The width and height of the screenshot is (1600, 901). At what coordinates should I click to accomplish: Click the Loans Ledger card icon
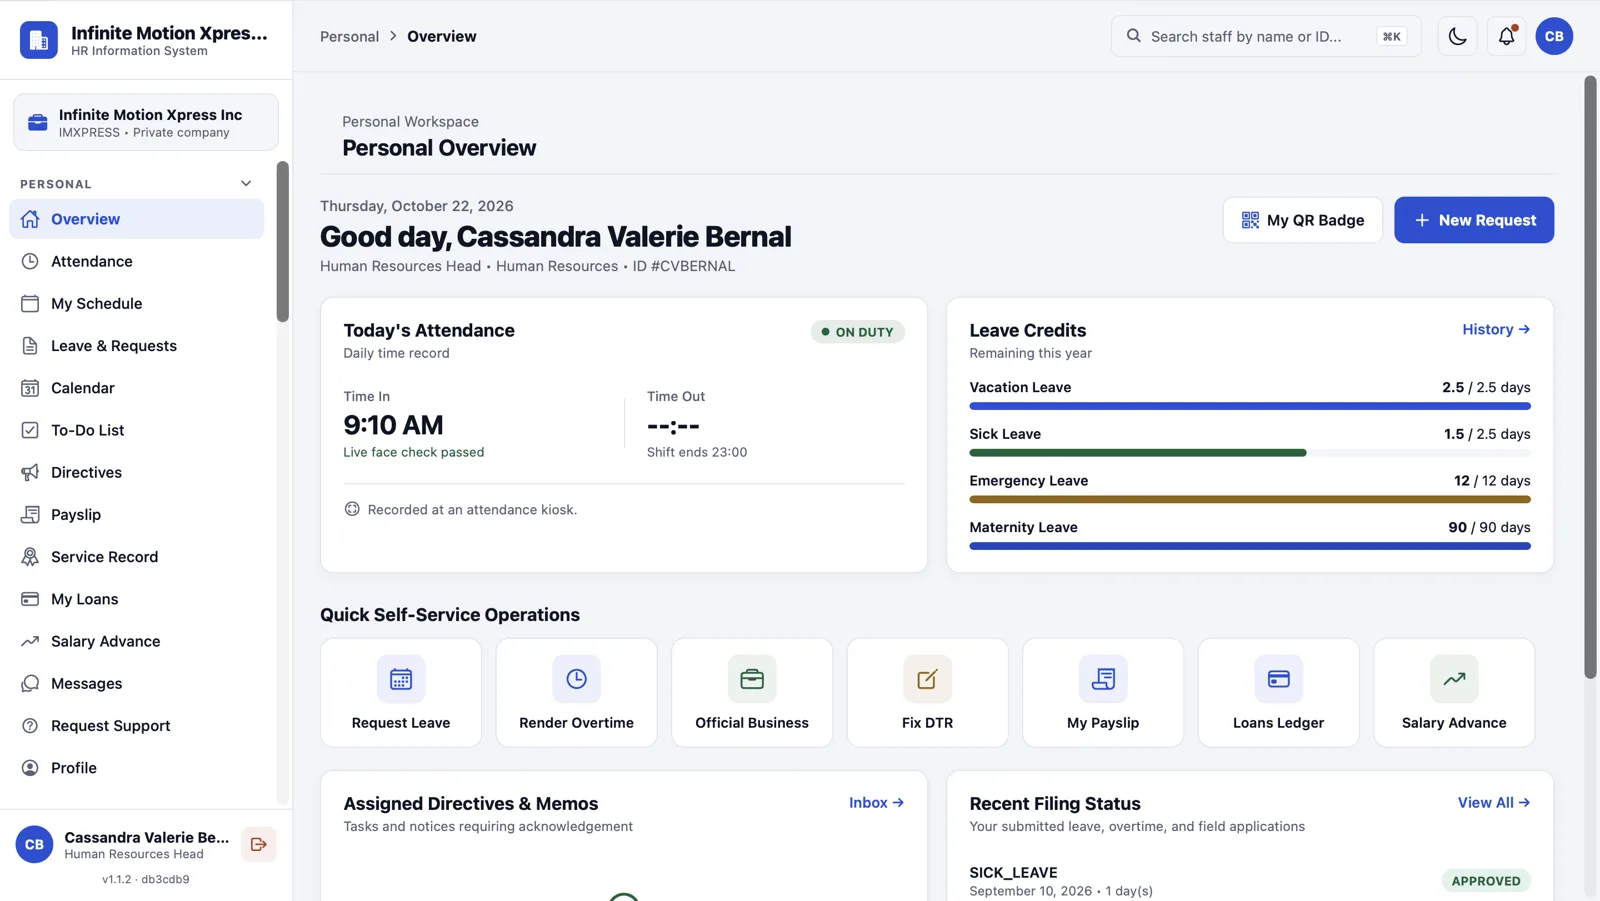pyautogui.click(x=1278, y=679)
